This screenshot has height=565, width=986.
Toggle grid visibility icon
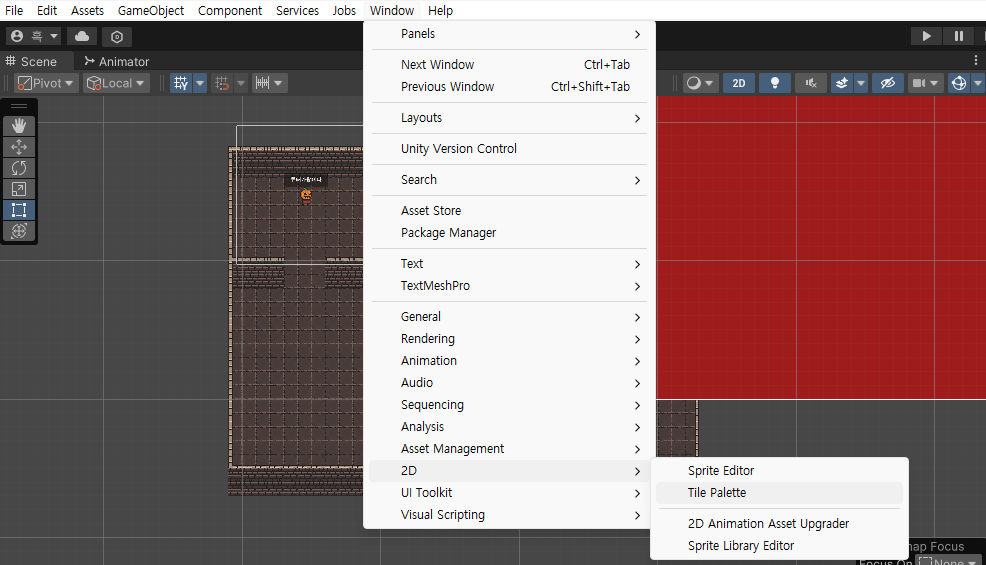click(181, 83)
